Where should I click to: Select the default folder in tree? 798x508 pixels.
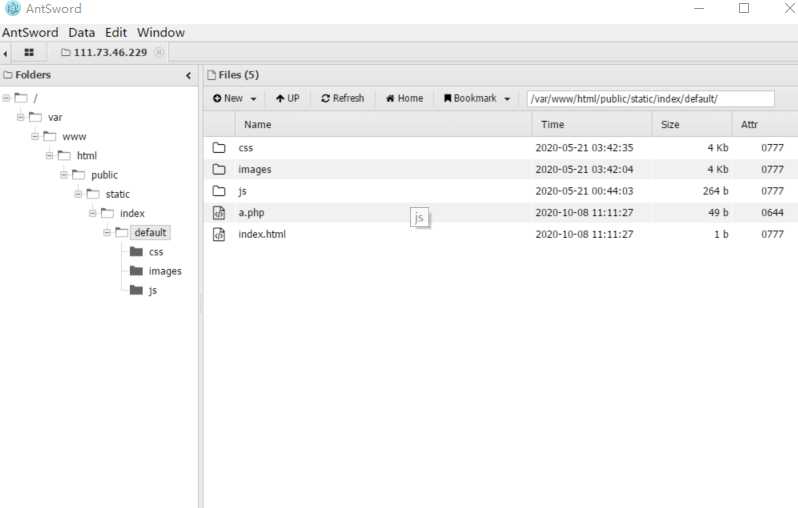tap(150, 233)
